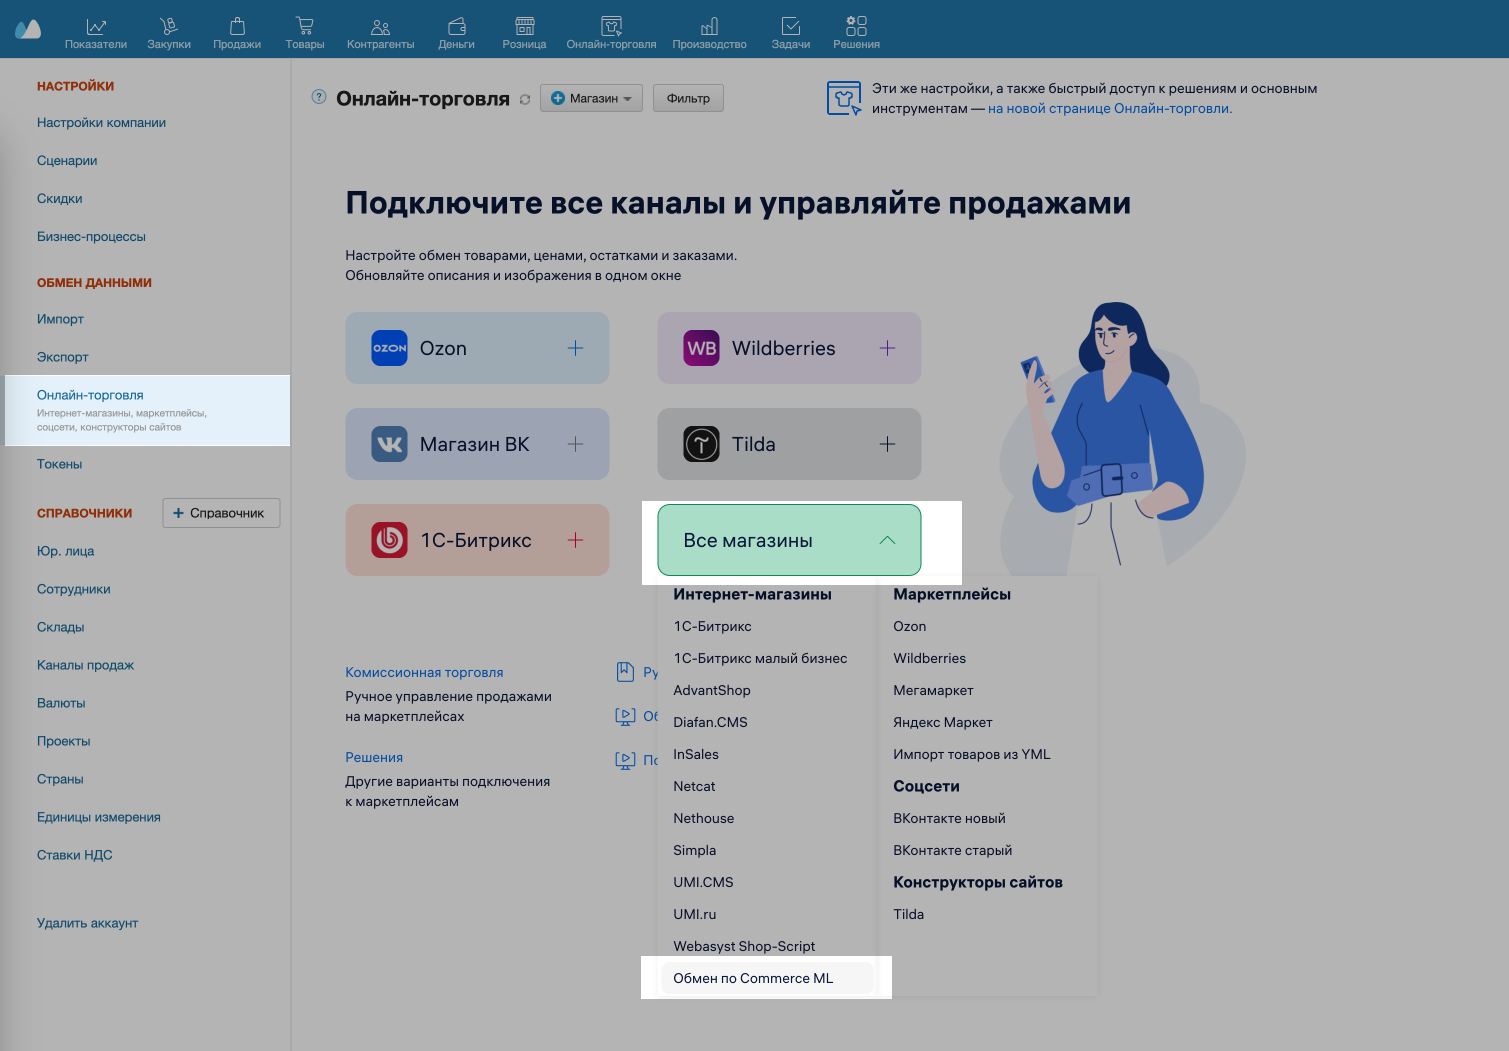Click plus icon on Магазин ВК card
Image resolution: width=1509 pixels, height=1051 pixels.
[575, 444]
